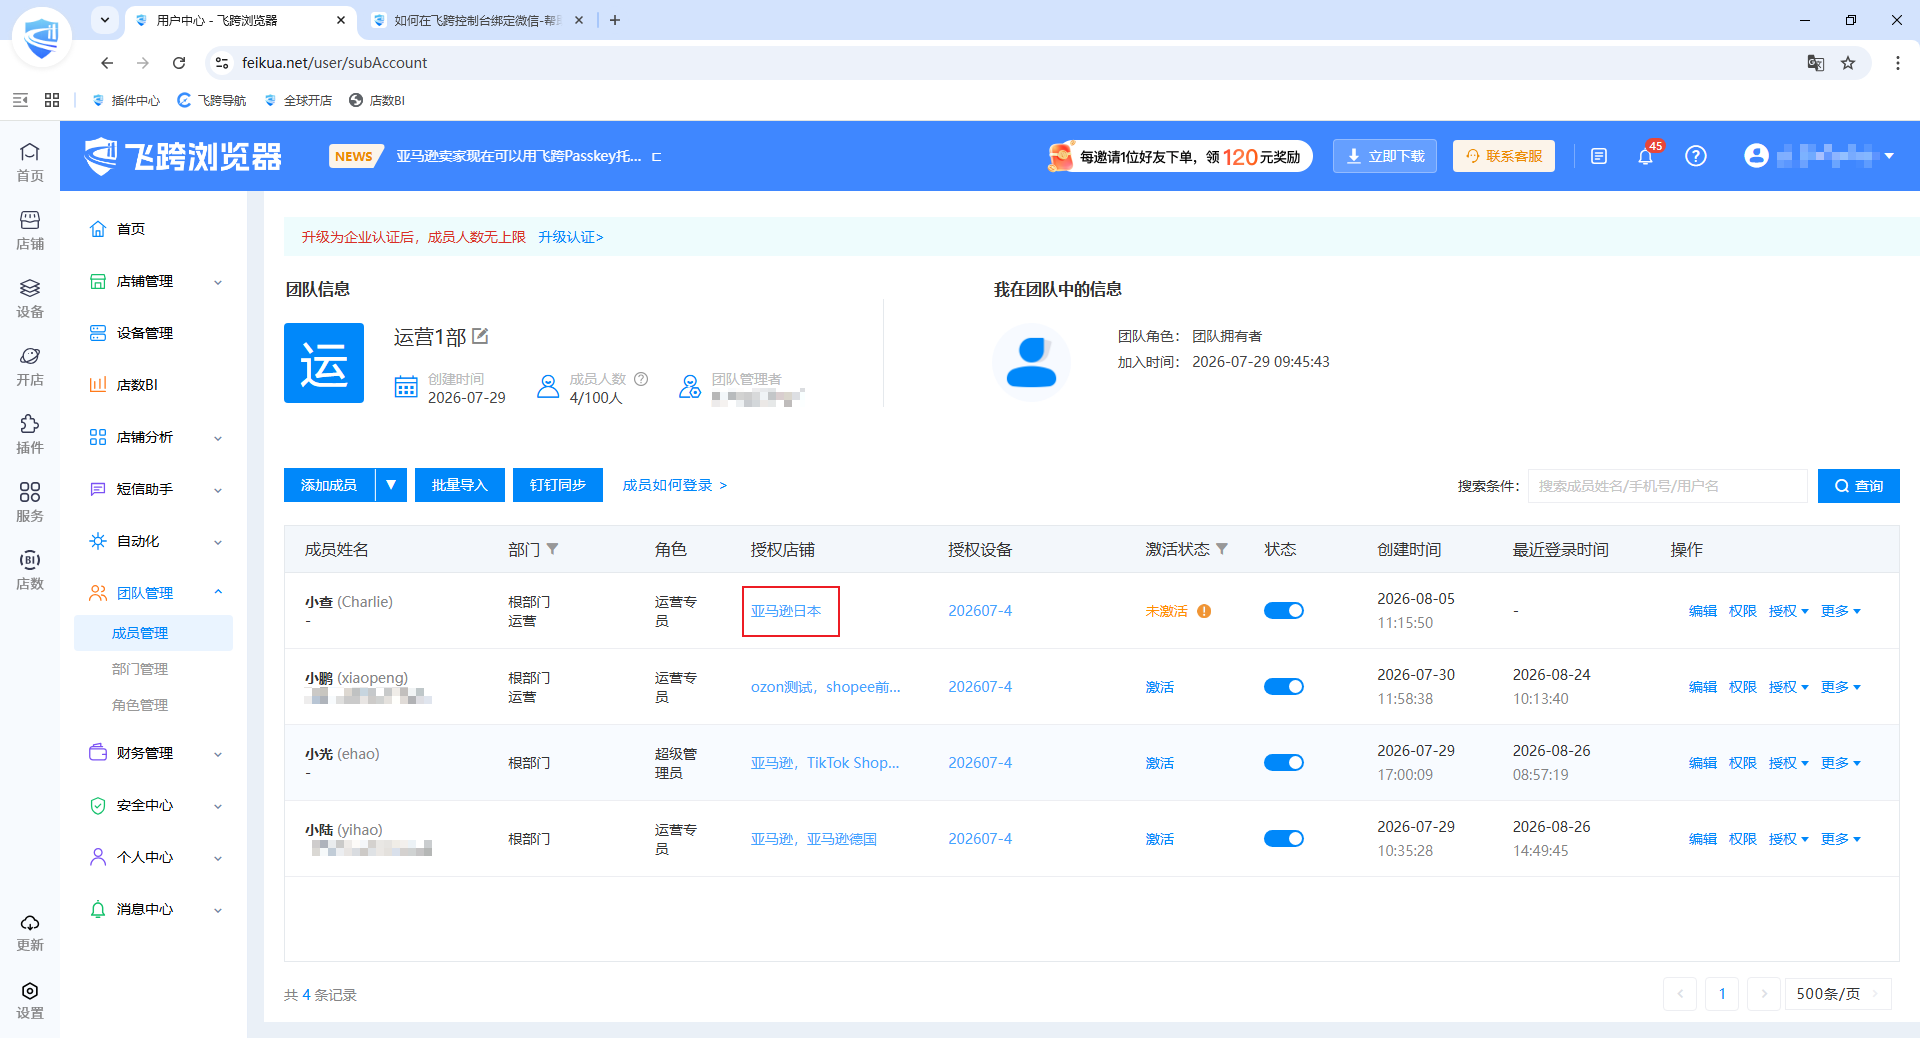The image size is (1920, 1038).
Task: Click the 成员如何登录 link
Action: click(x=675, y=485)
